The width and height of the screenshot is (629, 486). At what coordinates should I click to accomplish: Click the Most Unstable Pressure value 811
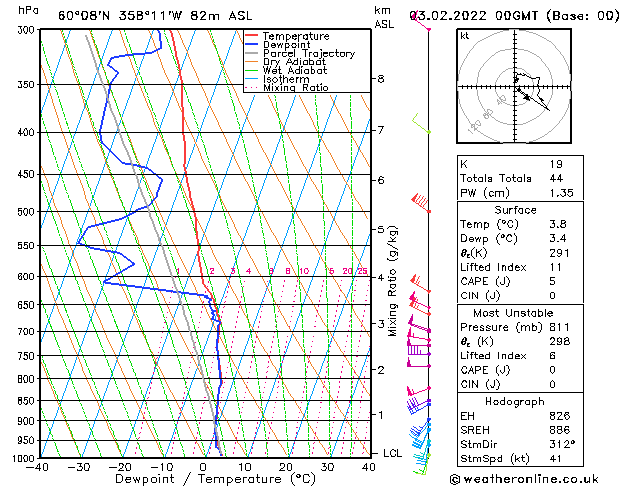[x=560, y=327]
